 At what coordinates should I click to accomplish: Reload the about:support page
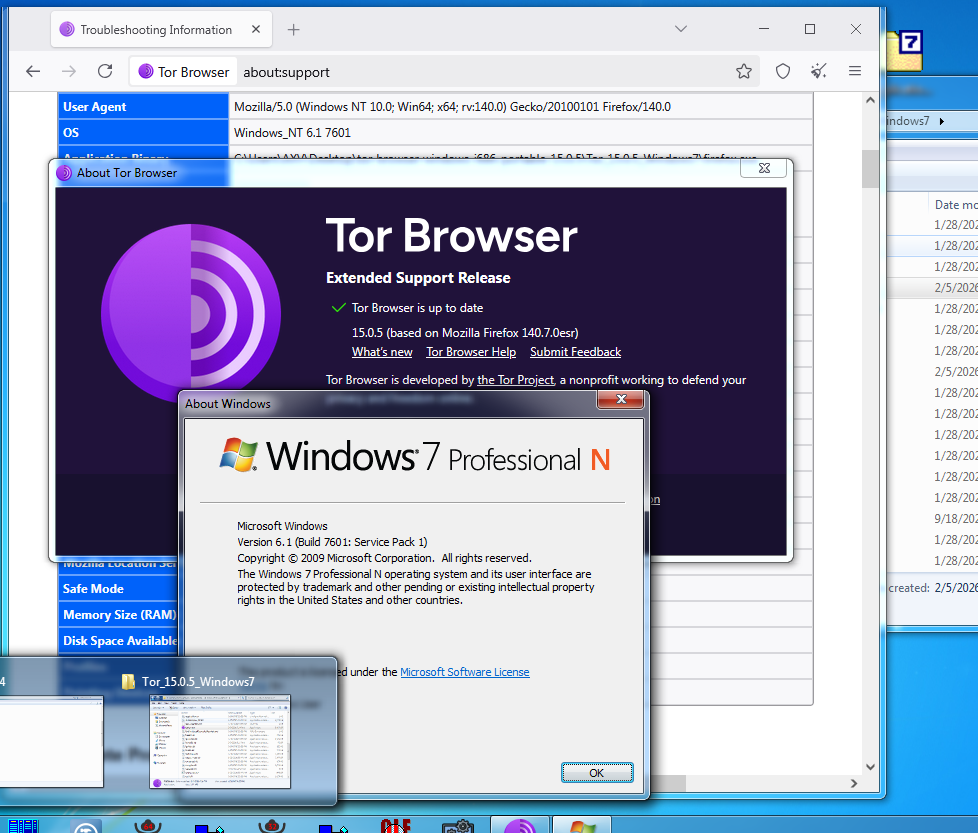coord(105,71)
